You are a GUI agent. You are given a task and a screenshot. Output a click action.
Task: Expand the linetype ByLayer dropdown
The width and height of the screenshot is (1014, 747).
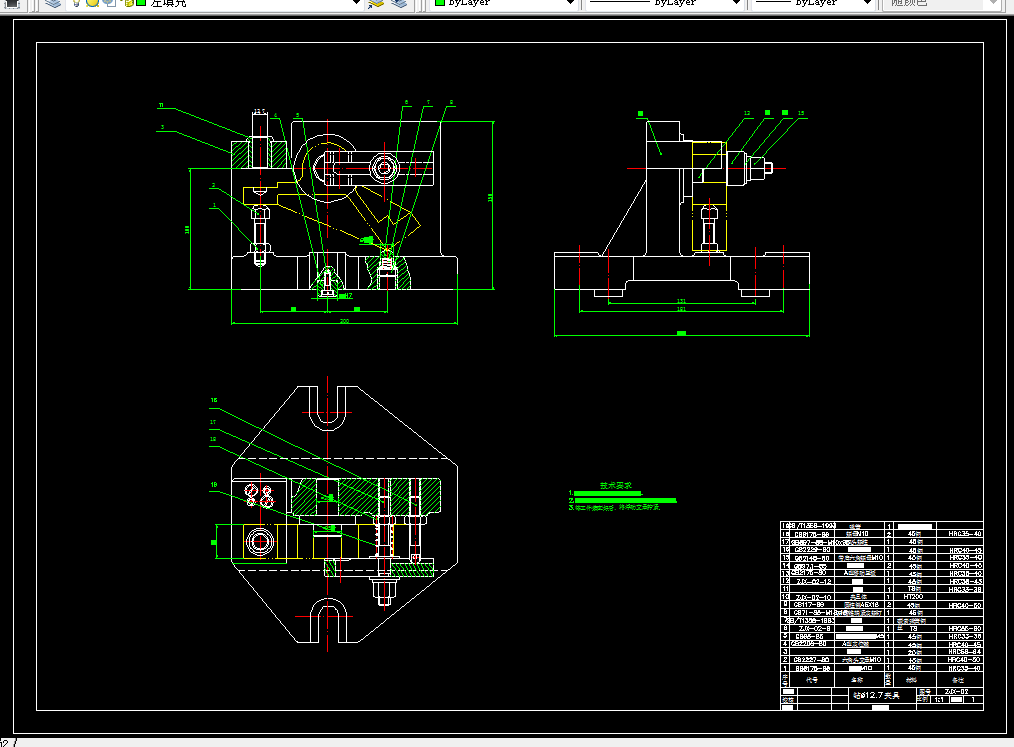[736, 3]
